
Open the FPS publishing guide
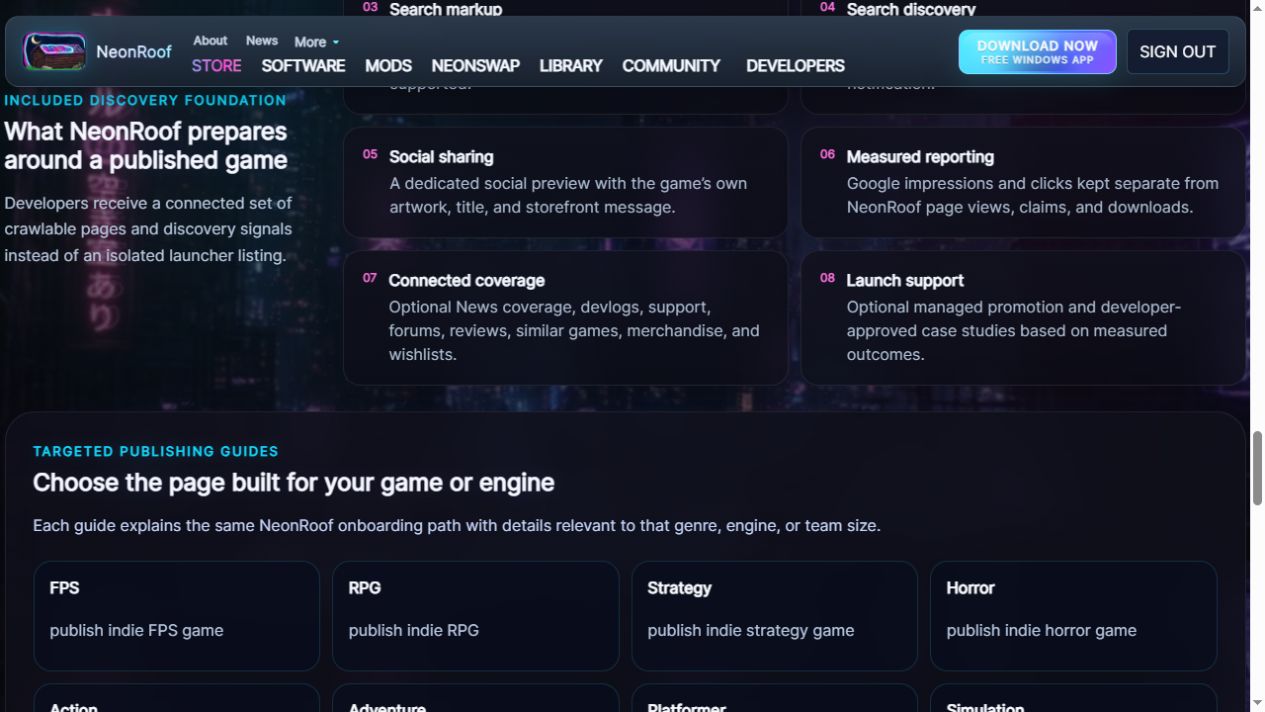176,616
